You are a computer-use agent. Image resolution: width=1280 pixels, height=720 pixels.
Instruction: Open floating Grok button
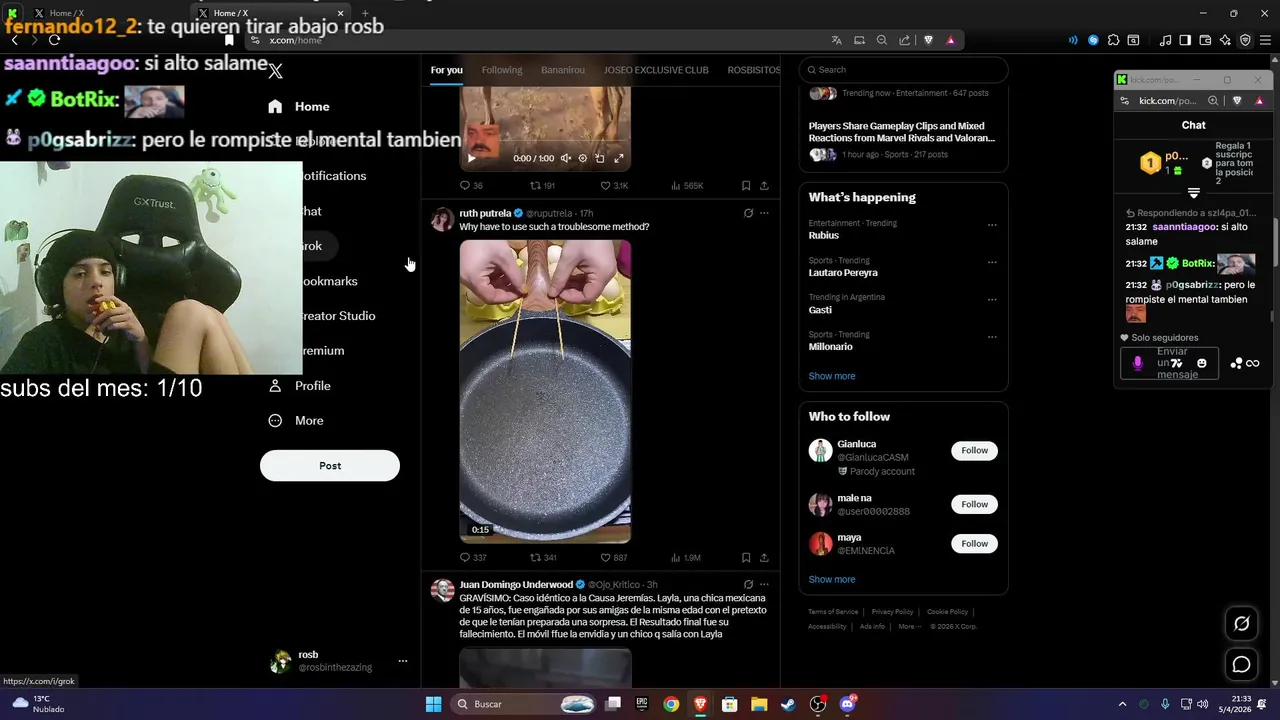1241,624
